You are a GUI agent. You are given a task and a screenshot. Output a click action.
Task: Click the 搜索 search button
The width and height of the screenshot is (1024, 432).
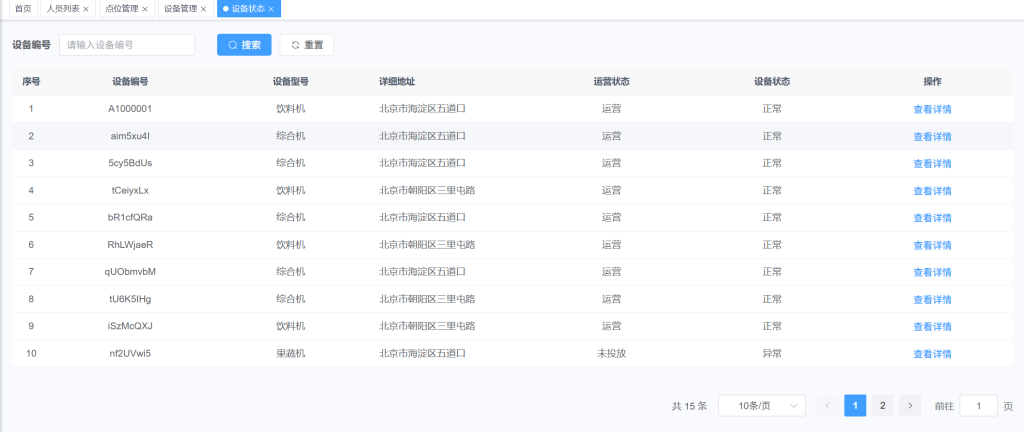pos(244,45)
